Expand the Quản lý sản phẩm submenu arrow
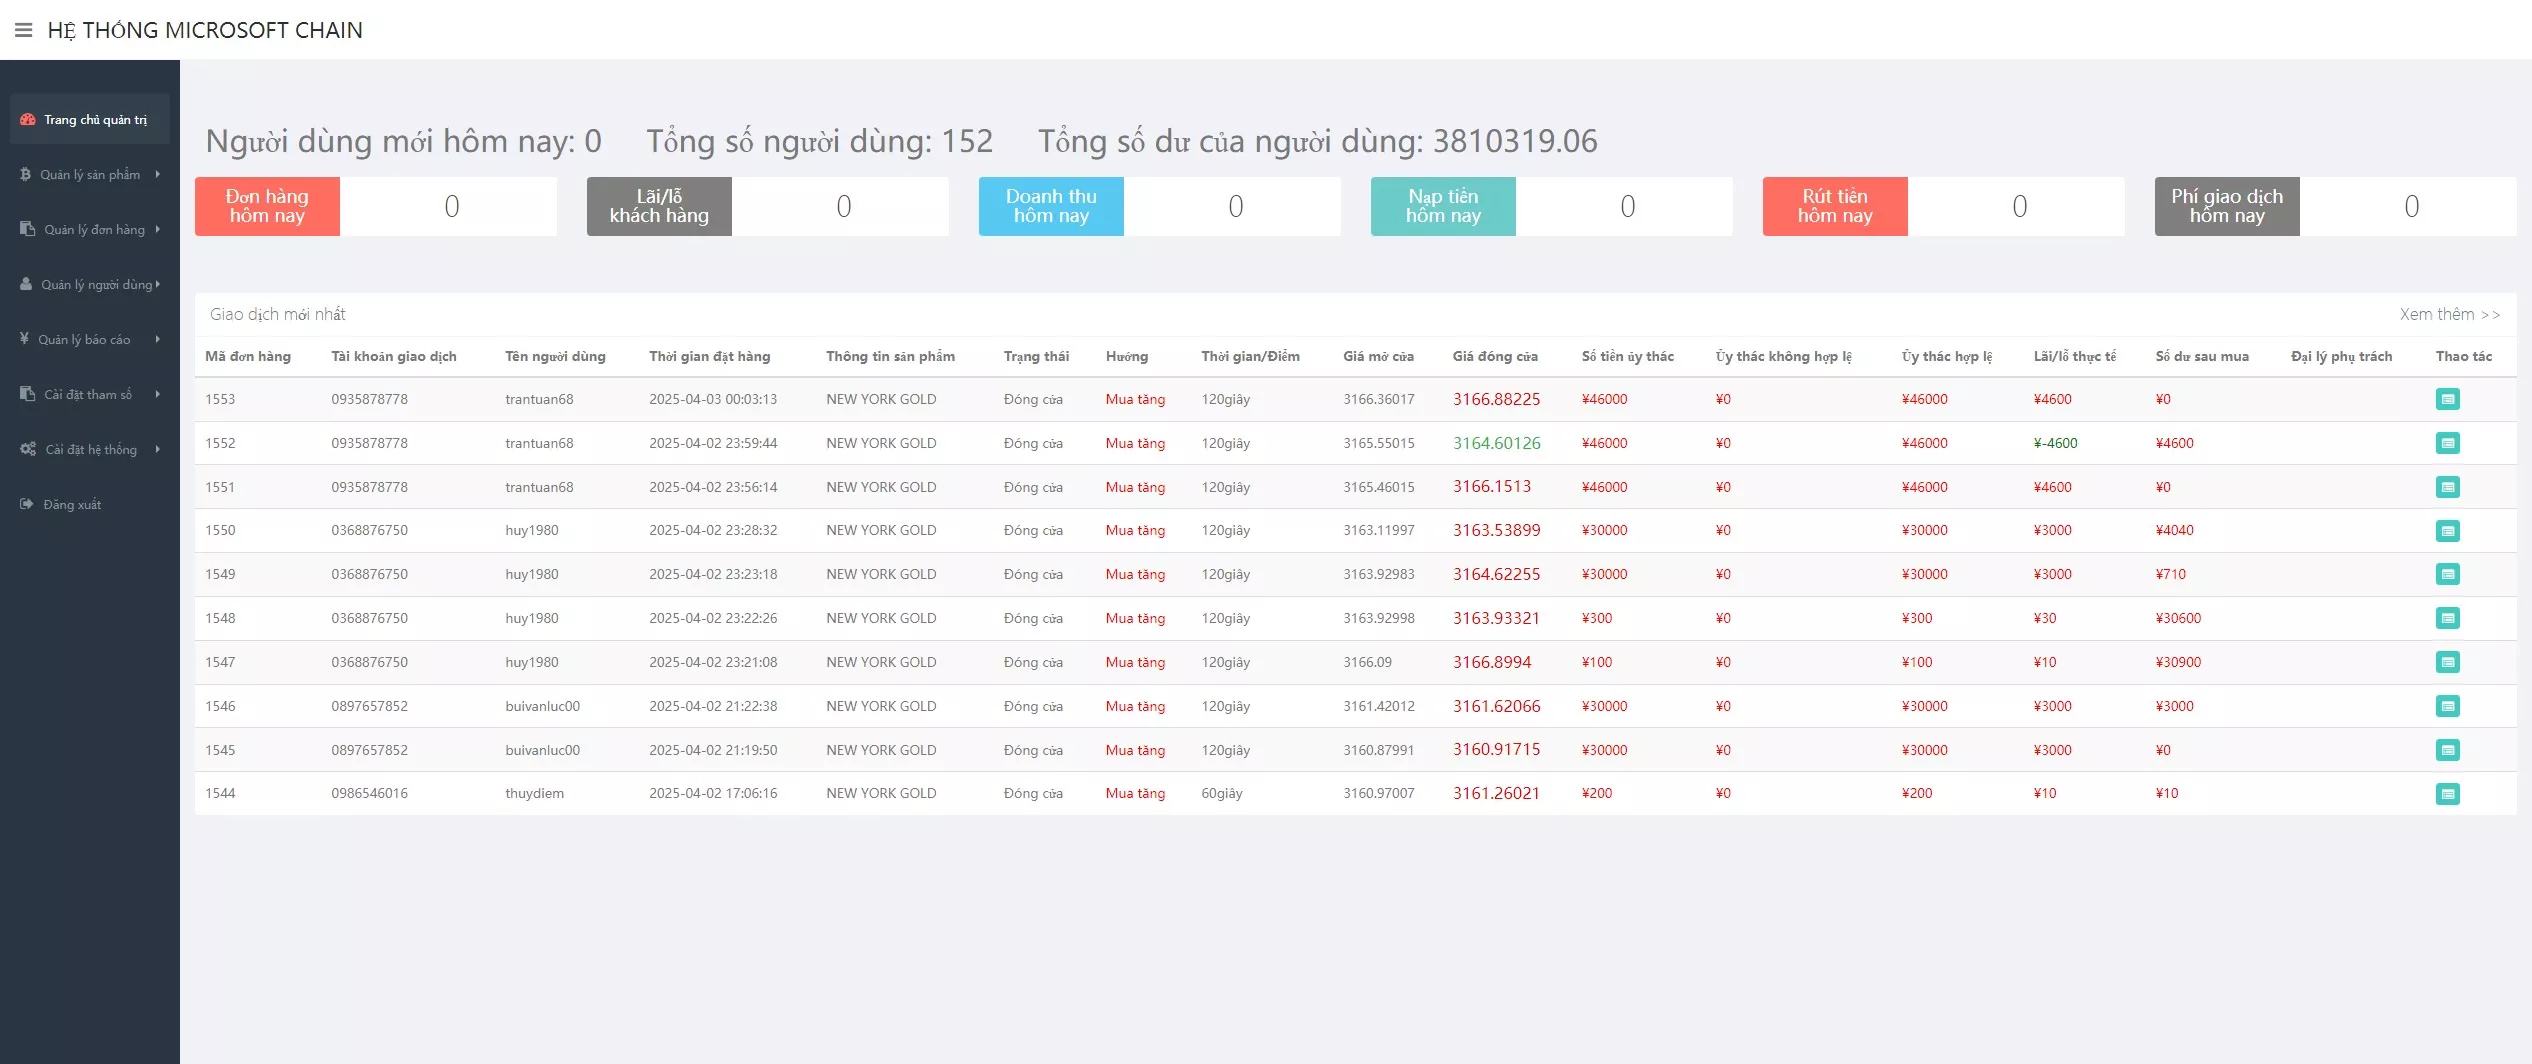The height and width of the screenshot is (1064, 2532). pyautogui.click(x=157, y=174)
